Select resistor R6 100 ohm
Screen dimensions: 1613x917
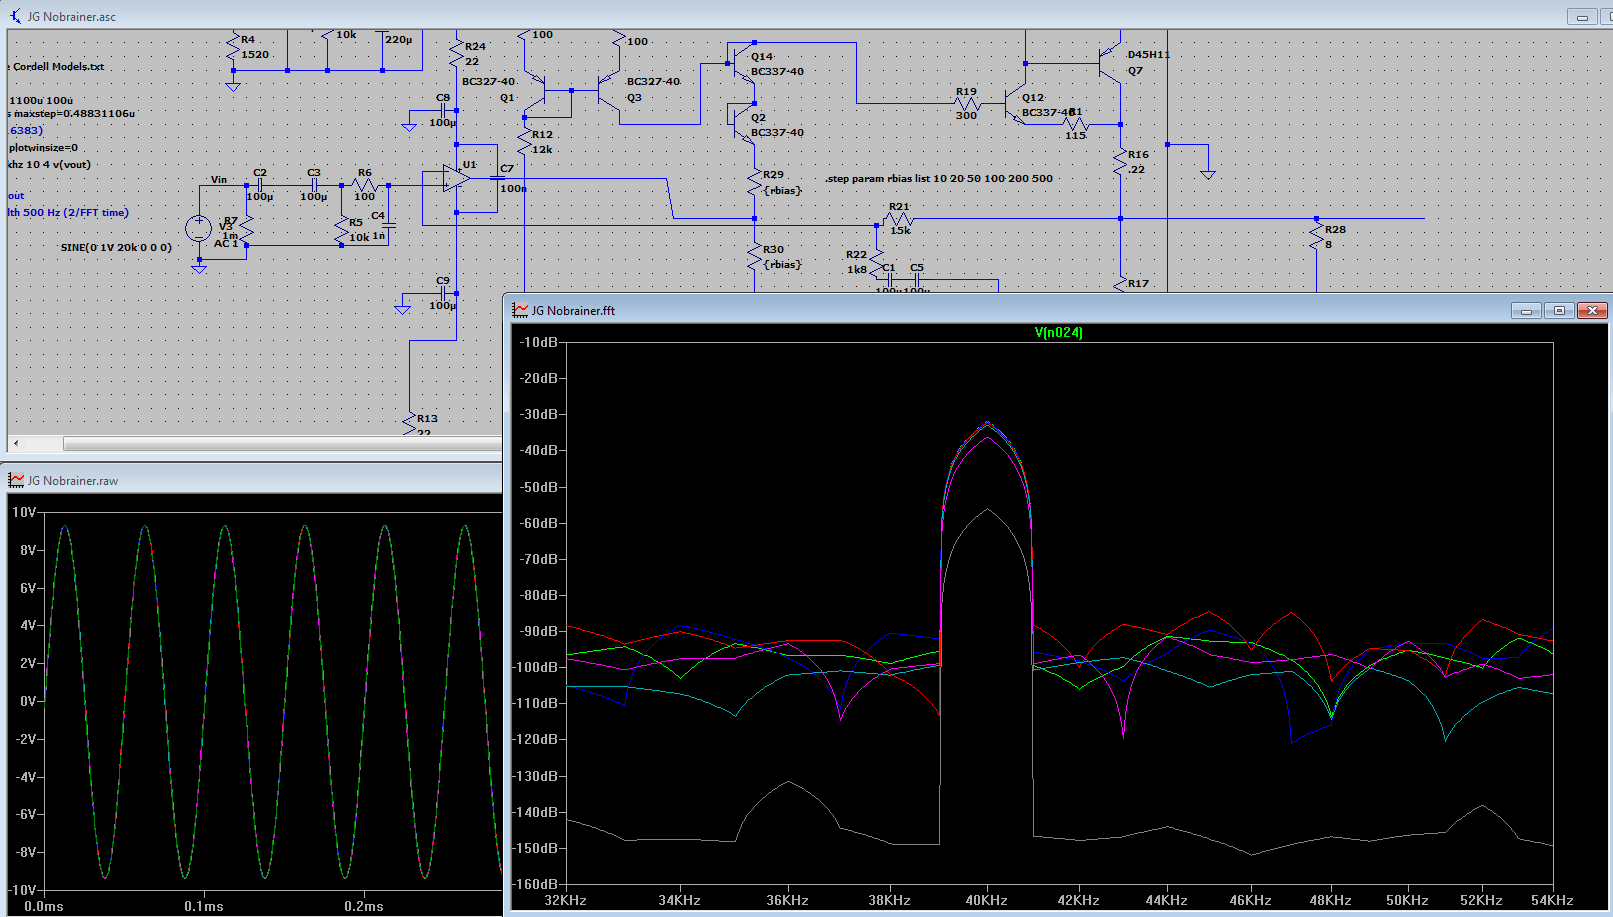(365, 185)
